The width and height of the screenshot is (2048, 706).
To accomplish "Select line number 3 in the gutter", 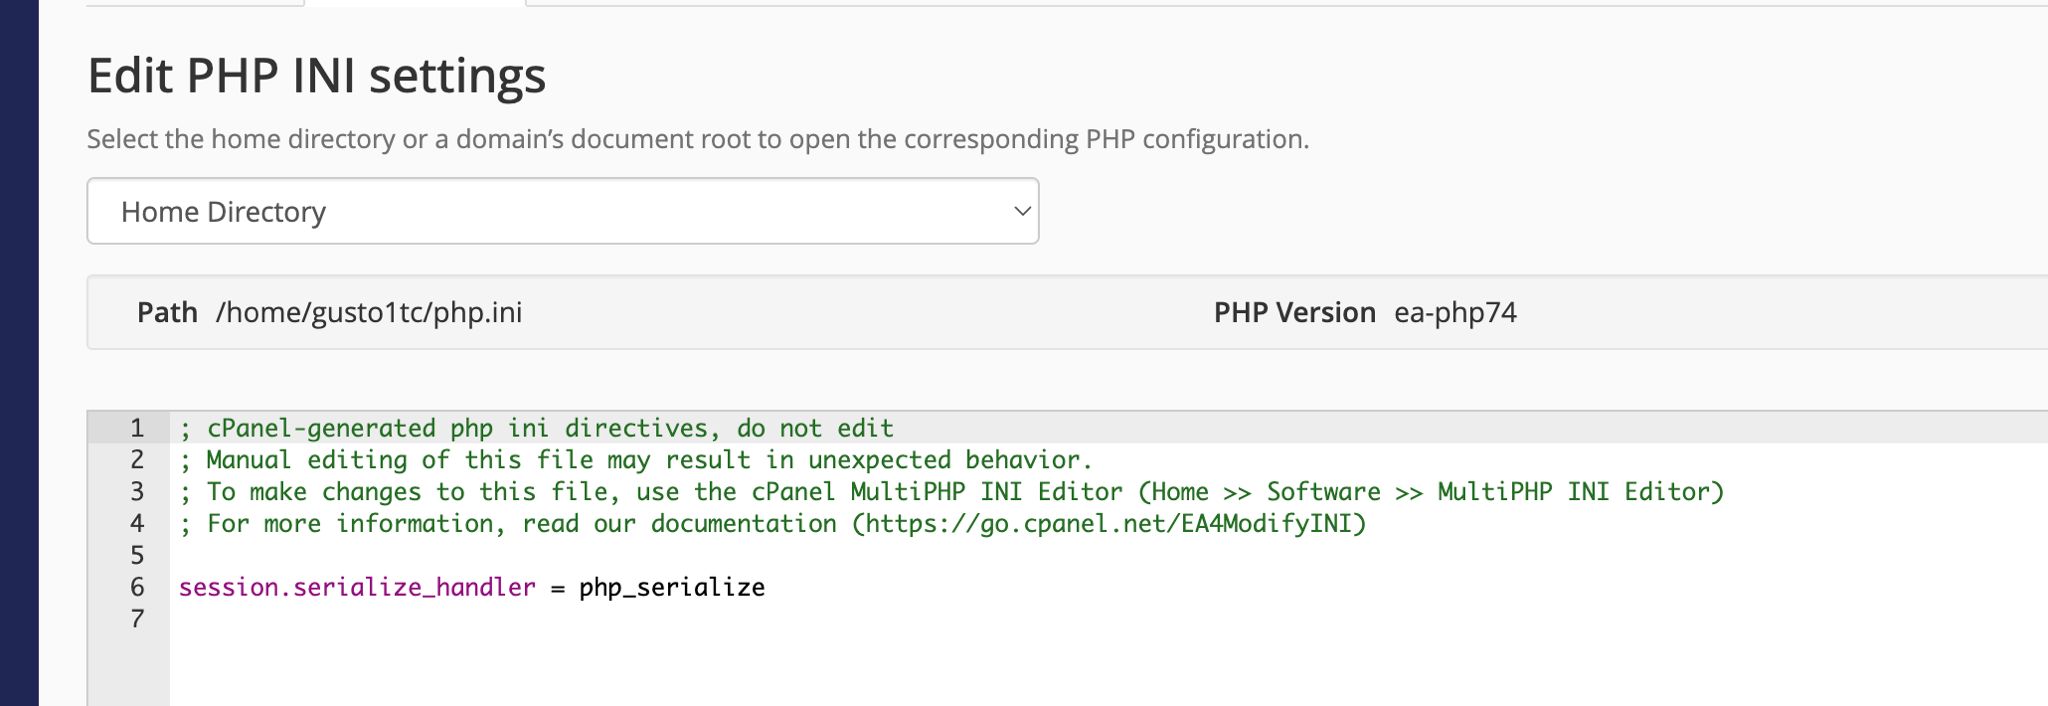I will click(x=137, y=492).
